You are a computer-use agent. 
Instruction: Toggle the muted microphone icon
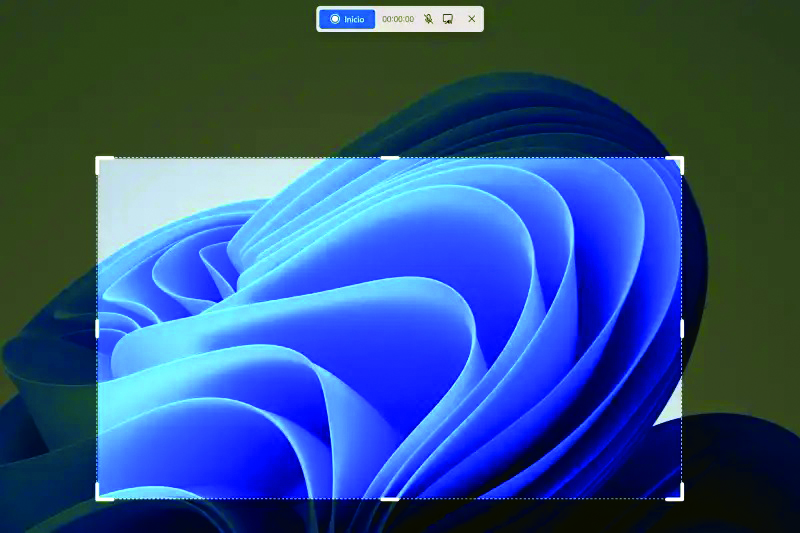coord(429,19)
